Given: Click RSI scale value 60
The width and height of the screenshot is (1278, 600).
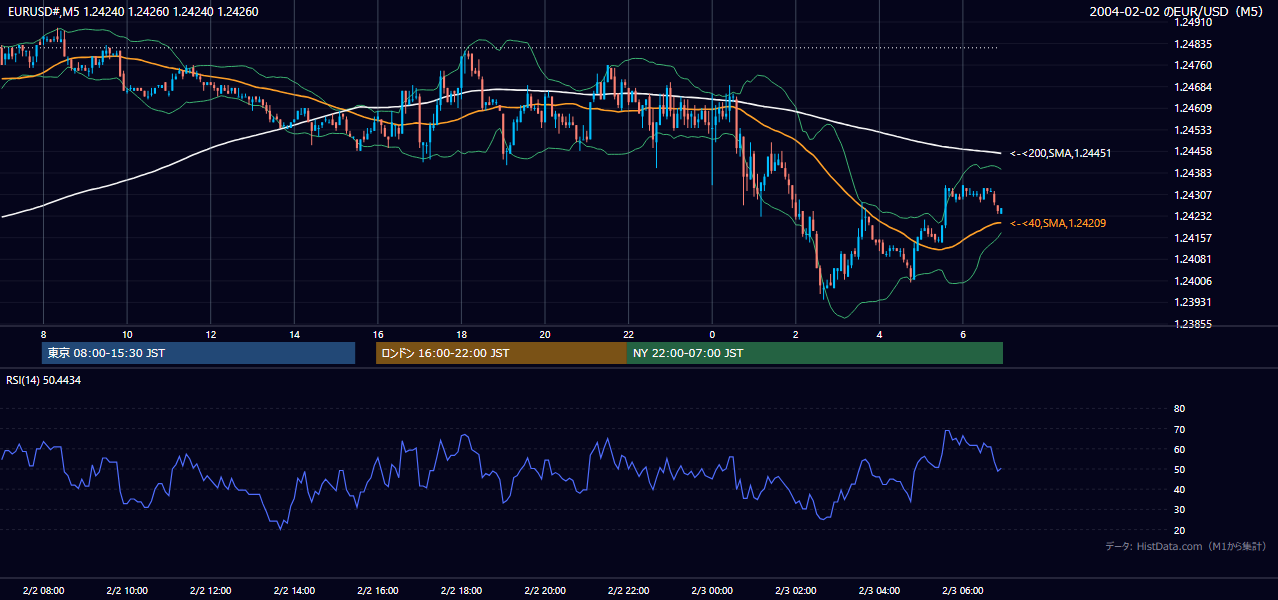Looking at the screenshot, I should point(1179,449).
